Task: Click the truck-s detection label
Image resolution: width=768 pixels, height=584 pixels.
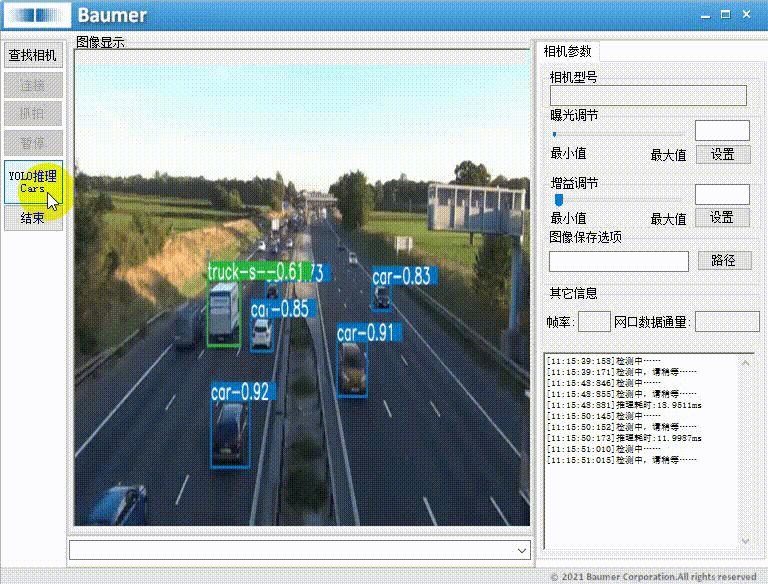Action: [x=259, y=272]
